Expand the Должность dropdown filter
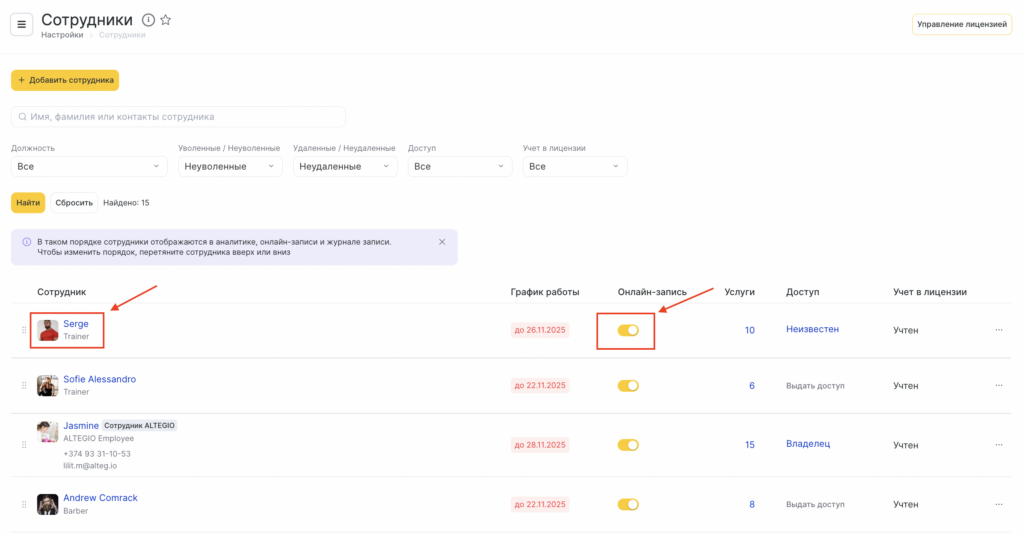The height and width of the screenshot is (534, 1024). [x=88, y=166]
